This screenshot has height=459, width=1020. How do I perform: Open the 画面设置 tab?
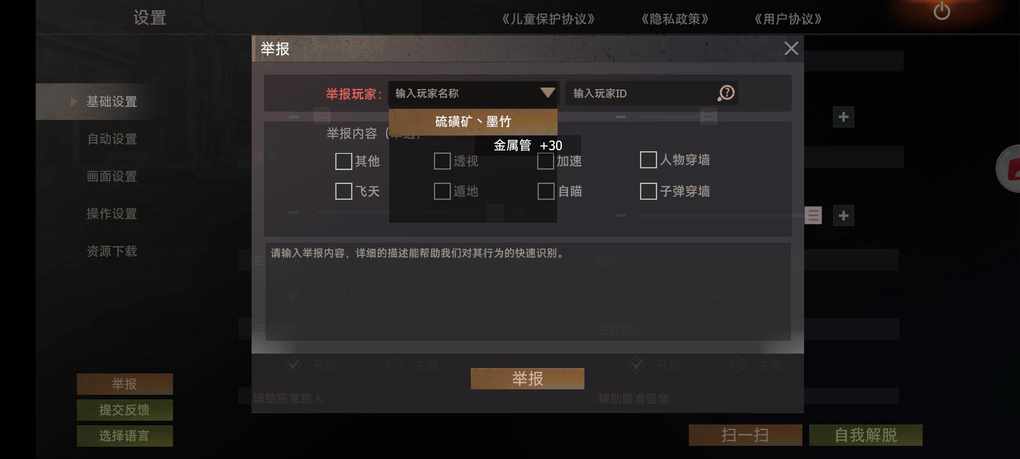(112, 176)
